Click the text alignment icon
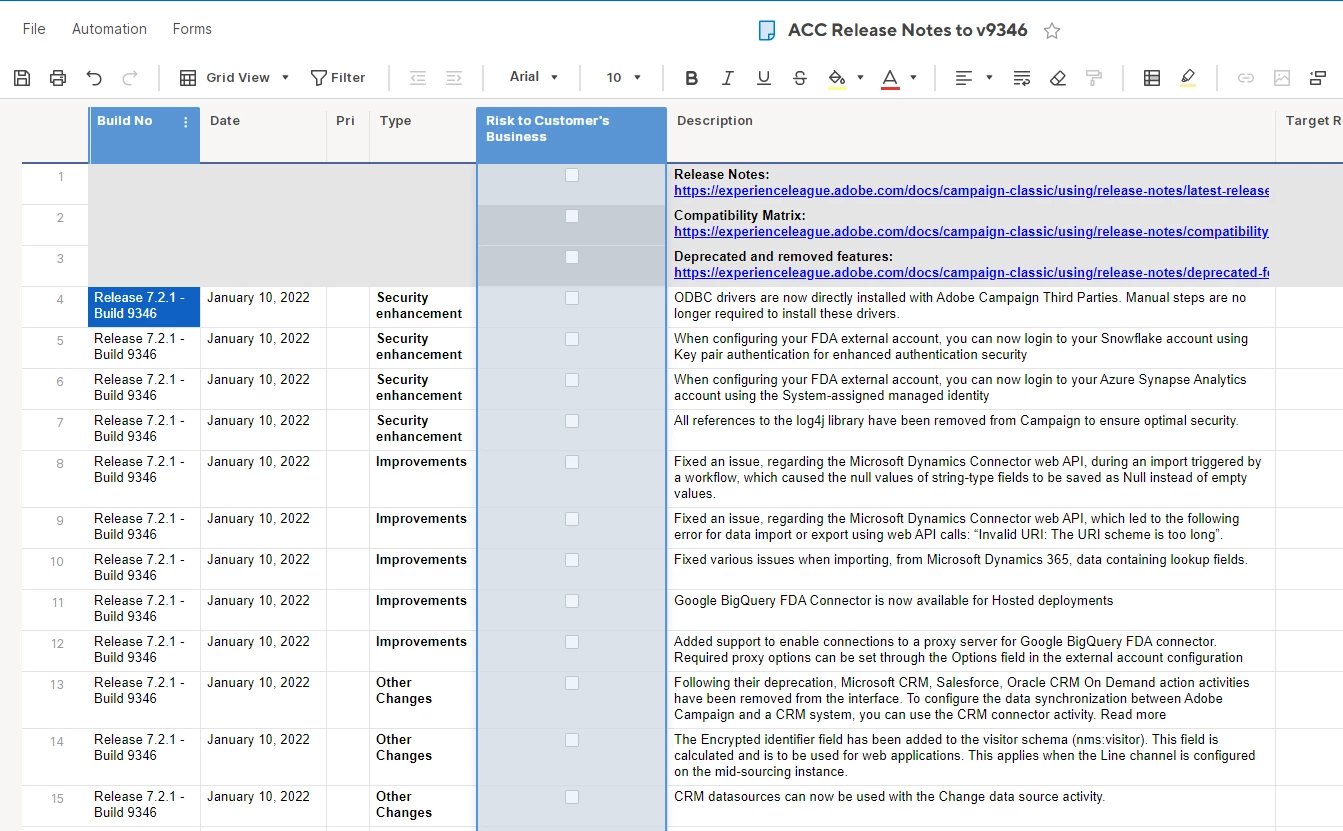 (x=964, y=78)
